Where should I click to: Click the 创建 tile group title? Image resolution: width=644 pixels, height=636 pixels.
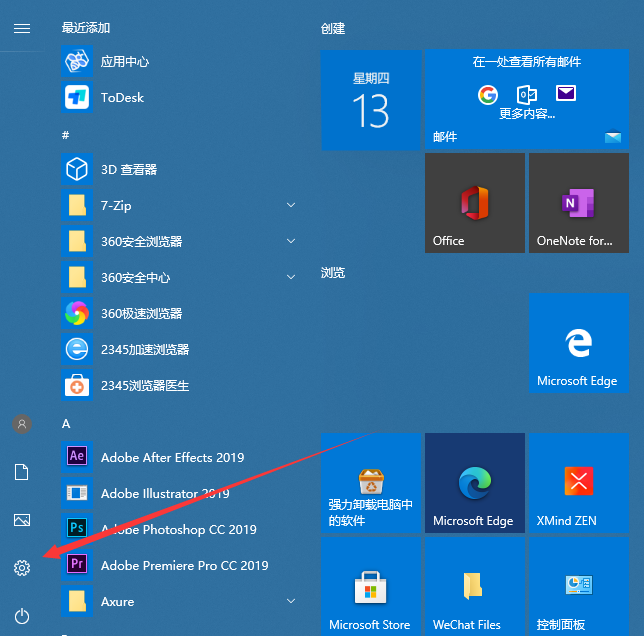pos(333,28)
